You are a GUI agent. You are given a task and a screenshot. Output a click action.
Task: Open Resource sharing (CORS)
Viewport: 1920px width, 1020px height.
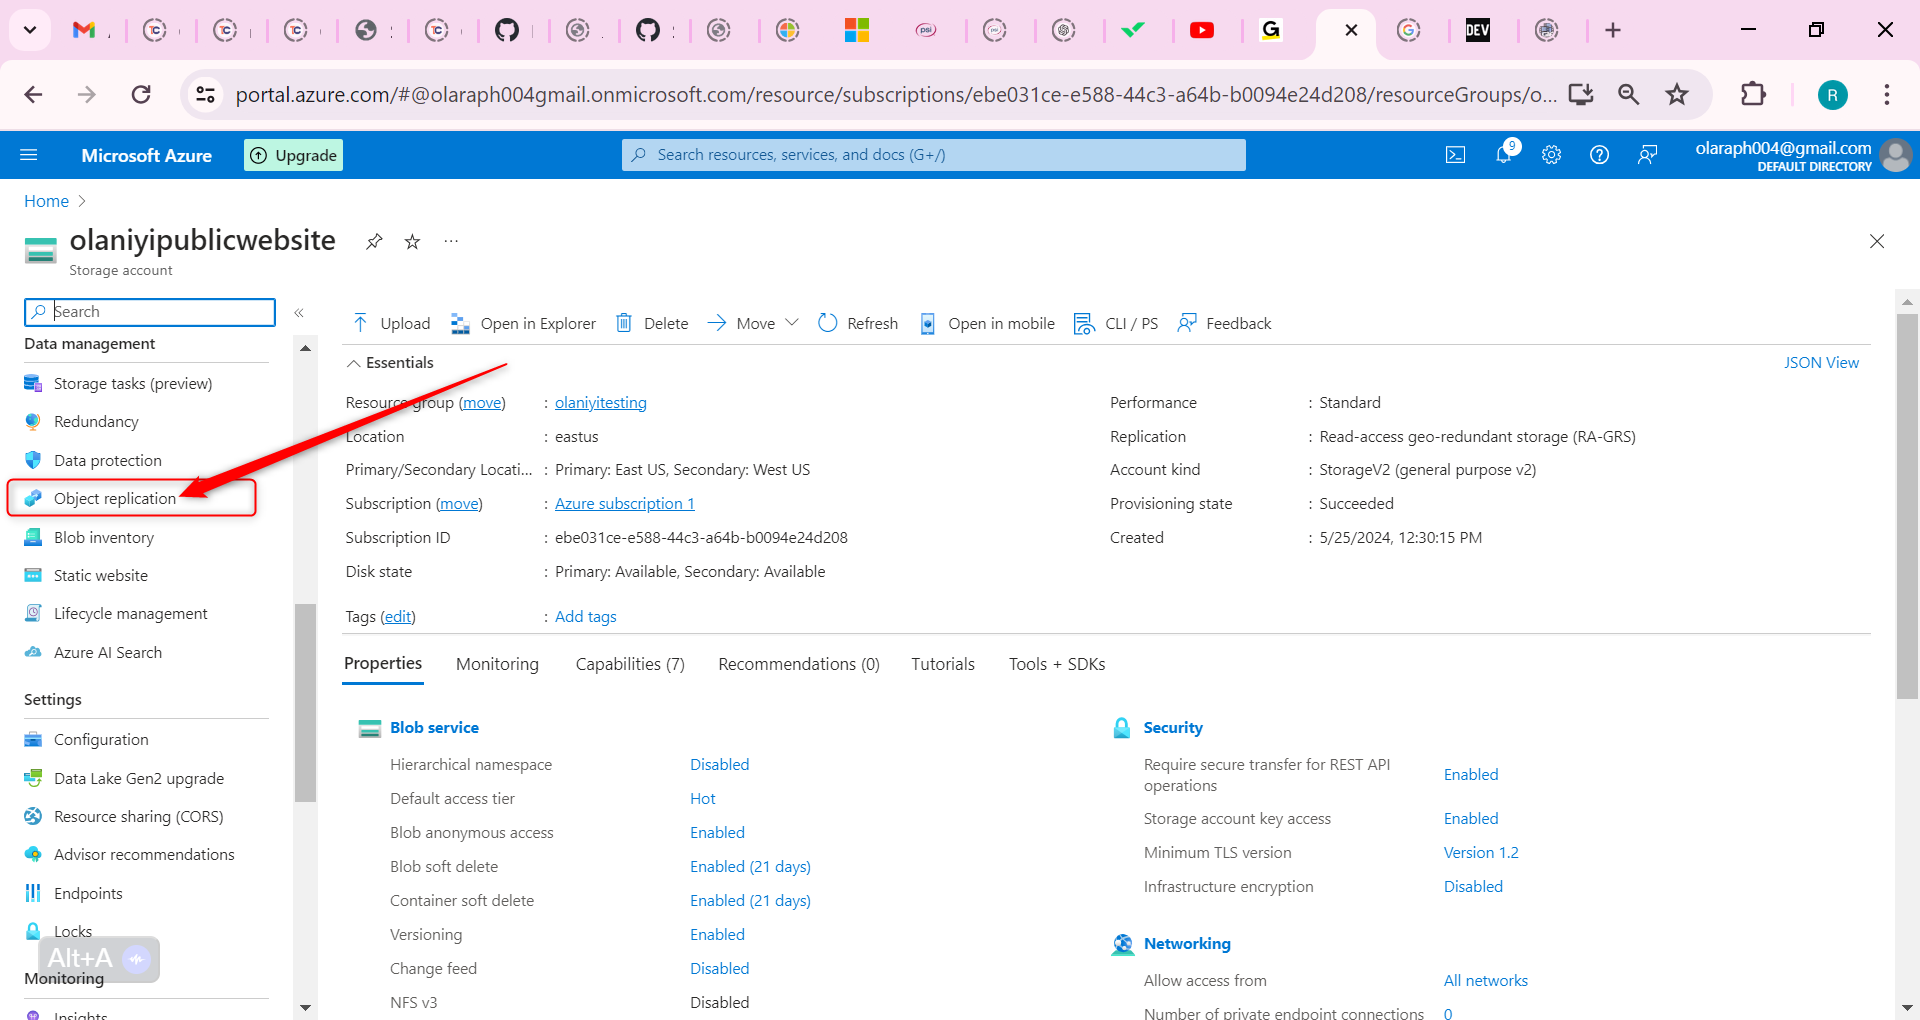139,817
